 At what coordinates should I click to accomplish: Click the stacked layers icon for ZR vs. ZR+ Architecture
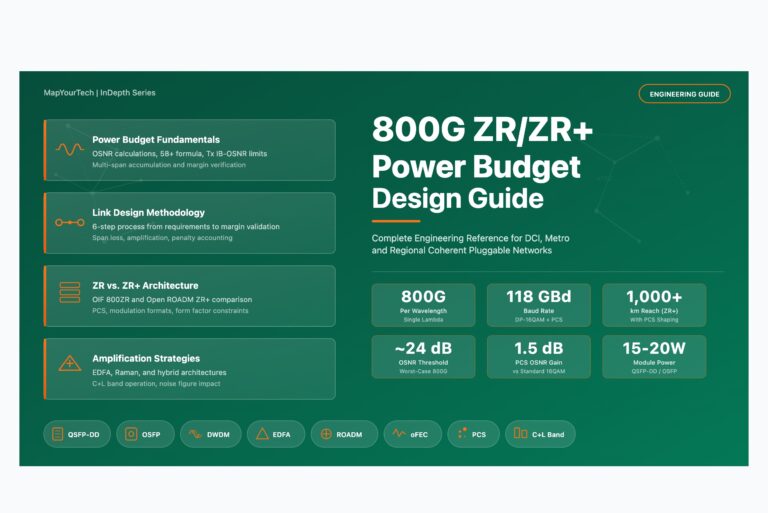(69, 293)
